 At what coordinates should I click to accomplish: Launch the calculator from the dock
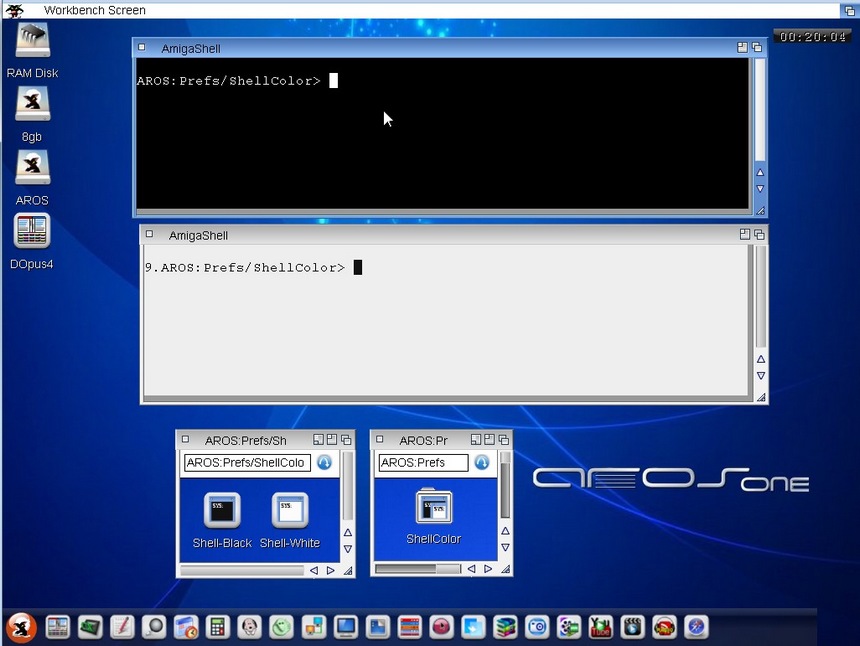pos(218,627)
